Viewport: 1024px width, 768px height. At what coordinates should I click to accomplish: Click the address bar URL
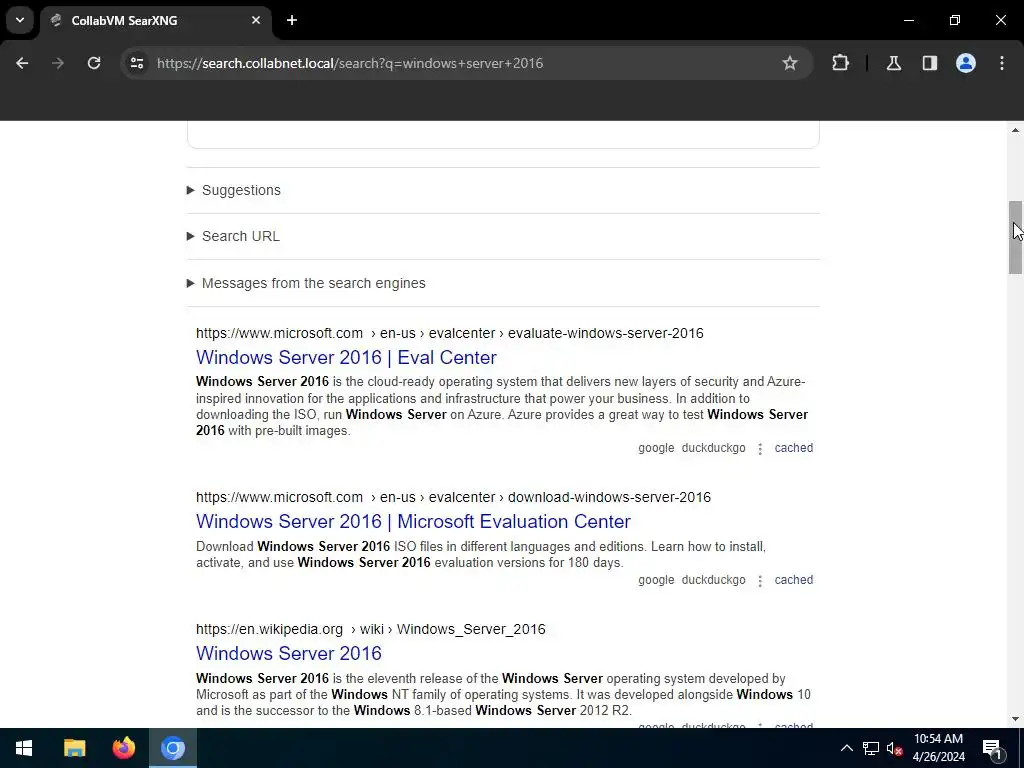349,63
